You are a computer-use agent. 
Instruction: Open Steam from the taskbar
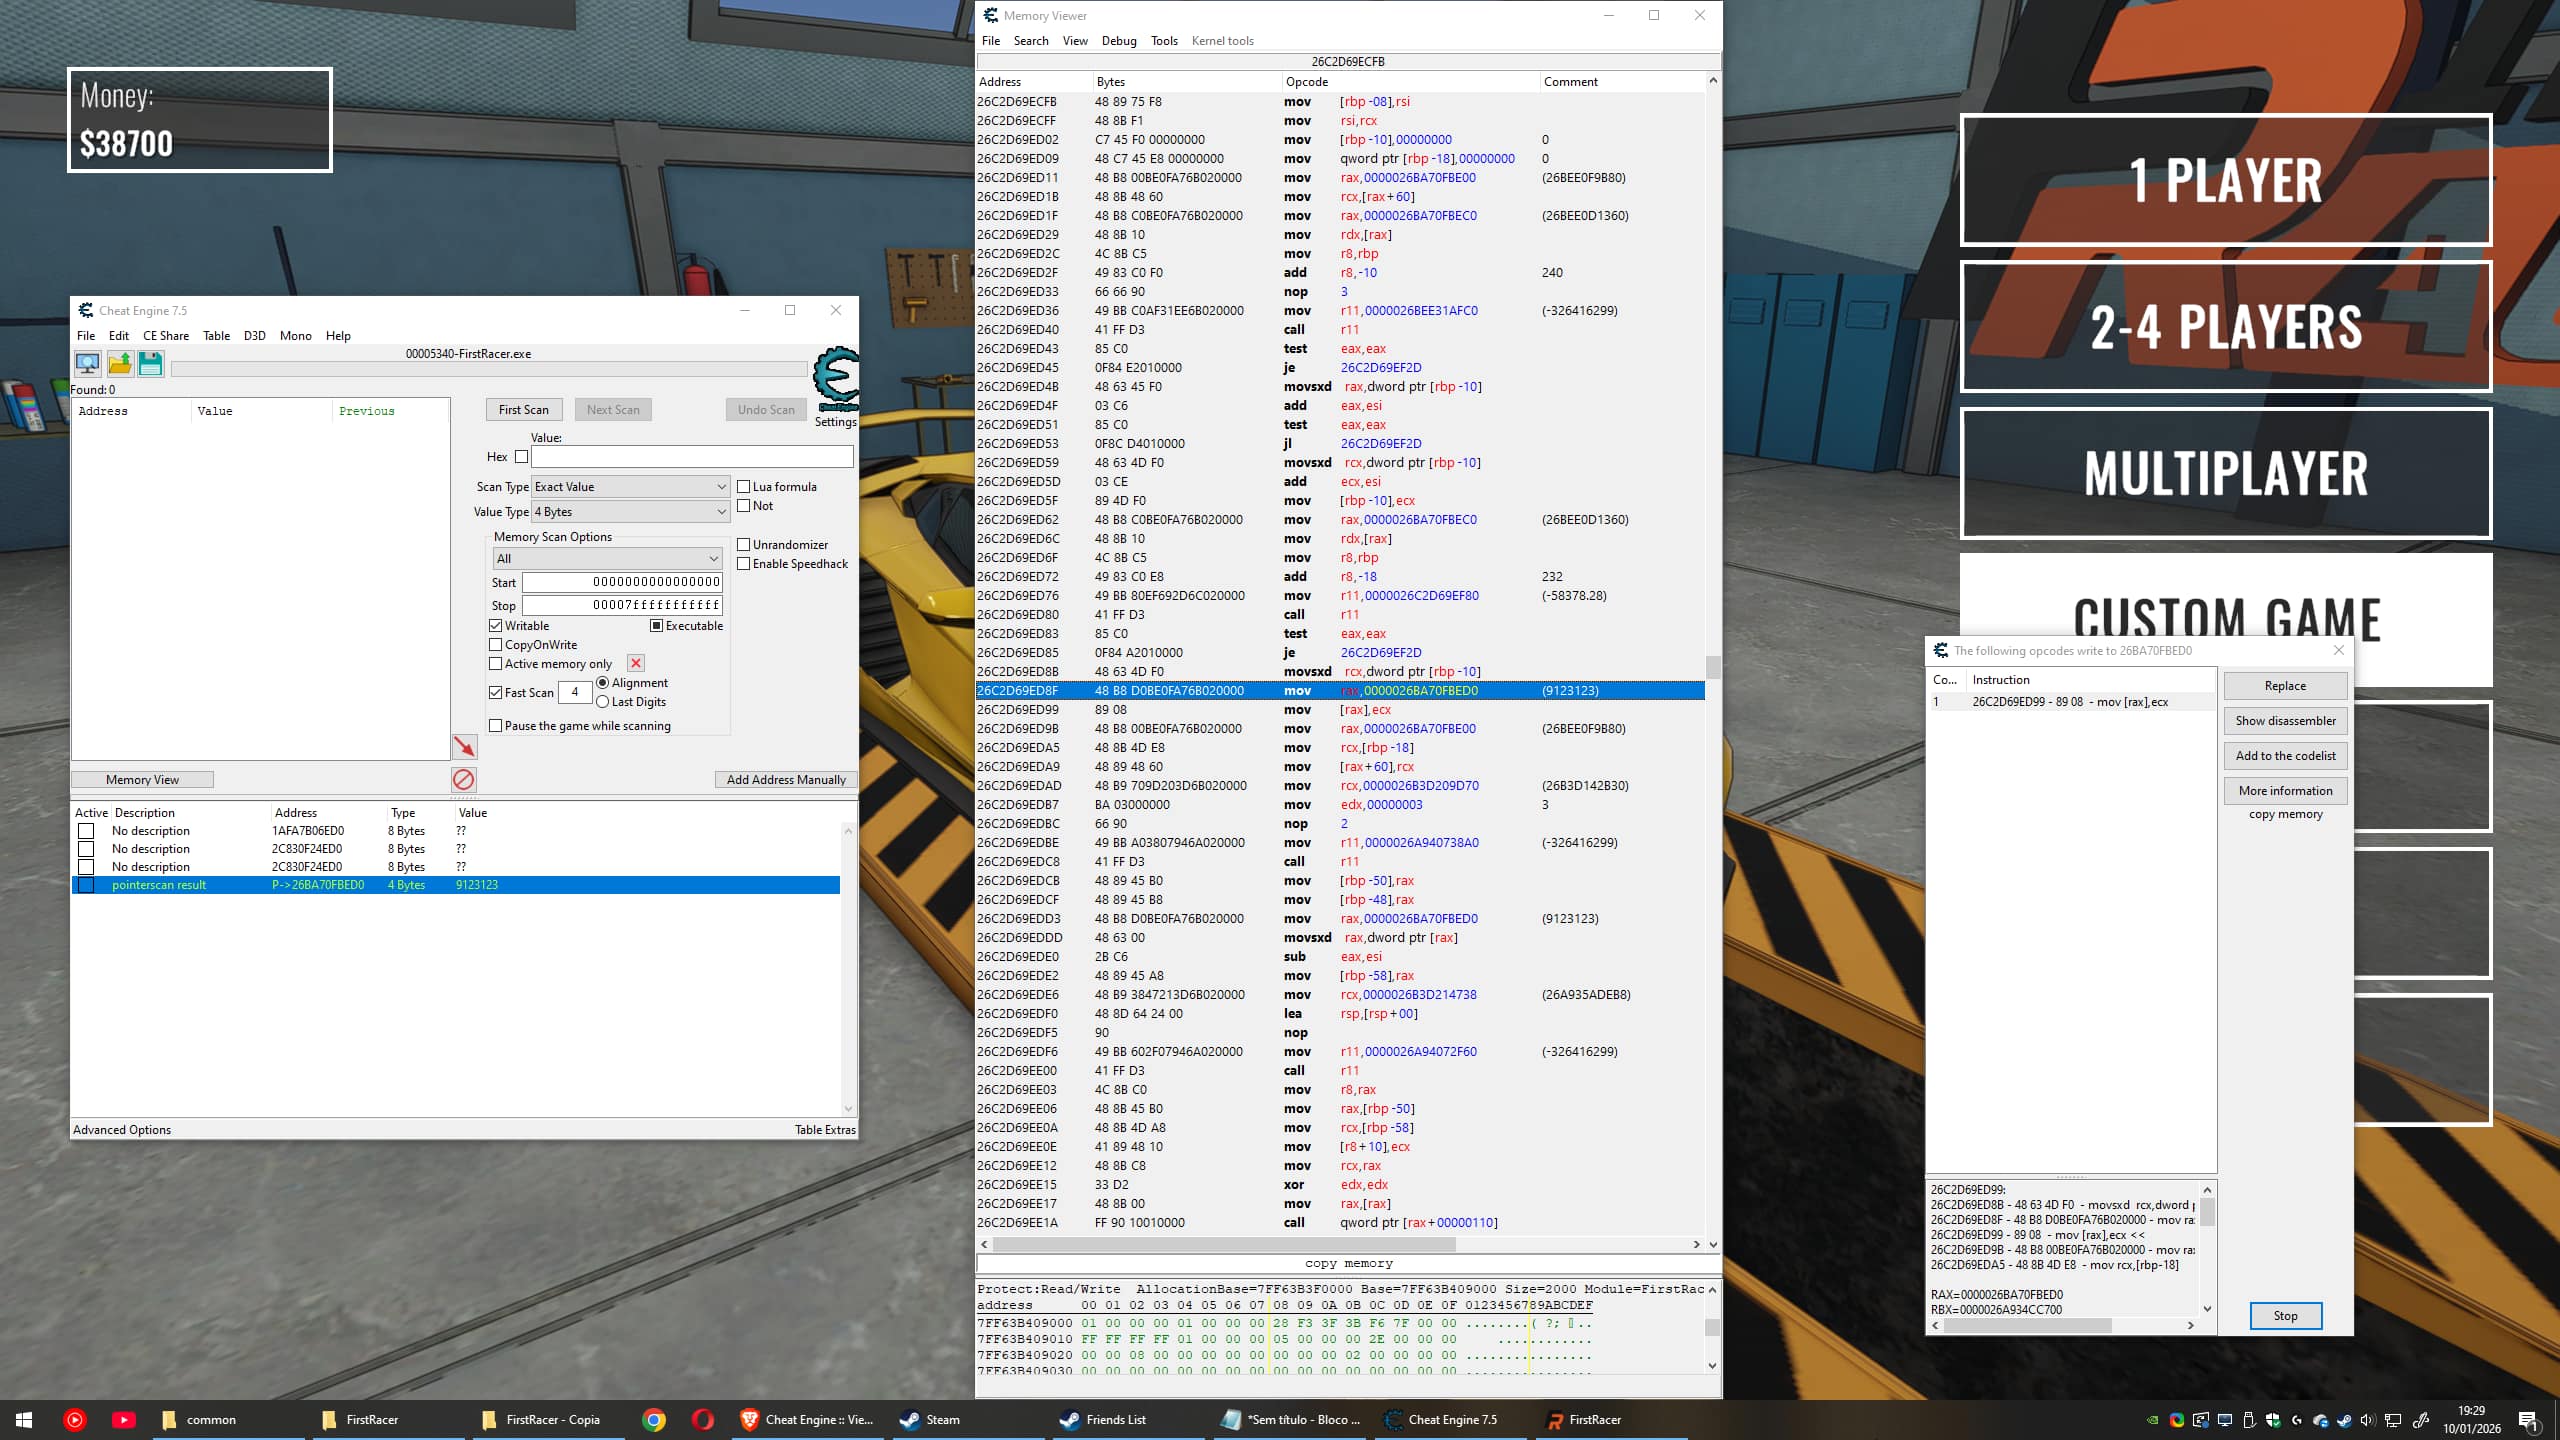coord(930,1419)
